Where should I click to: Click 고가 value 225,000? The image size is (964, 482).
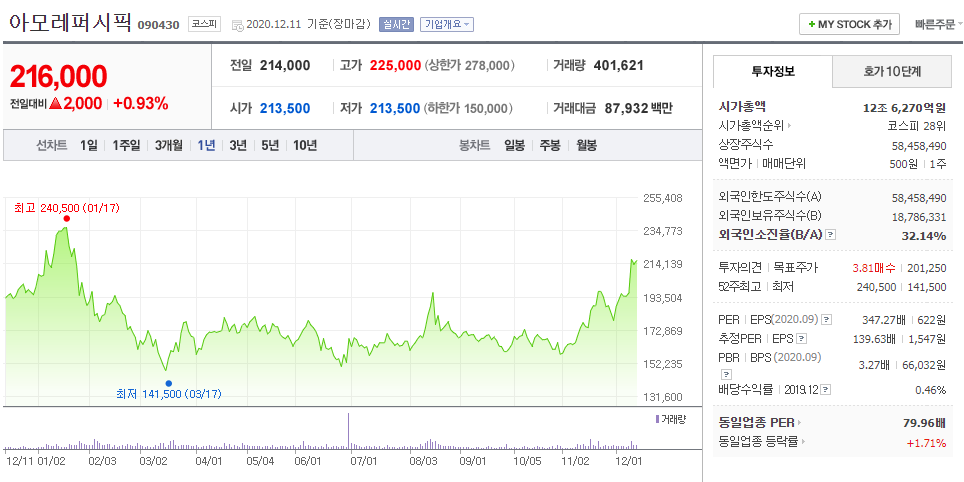click(x=395, y=65)
